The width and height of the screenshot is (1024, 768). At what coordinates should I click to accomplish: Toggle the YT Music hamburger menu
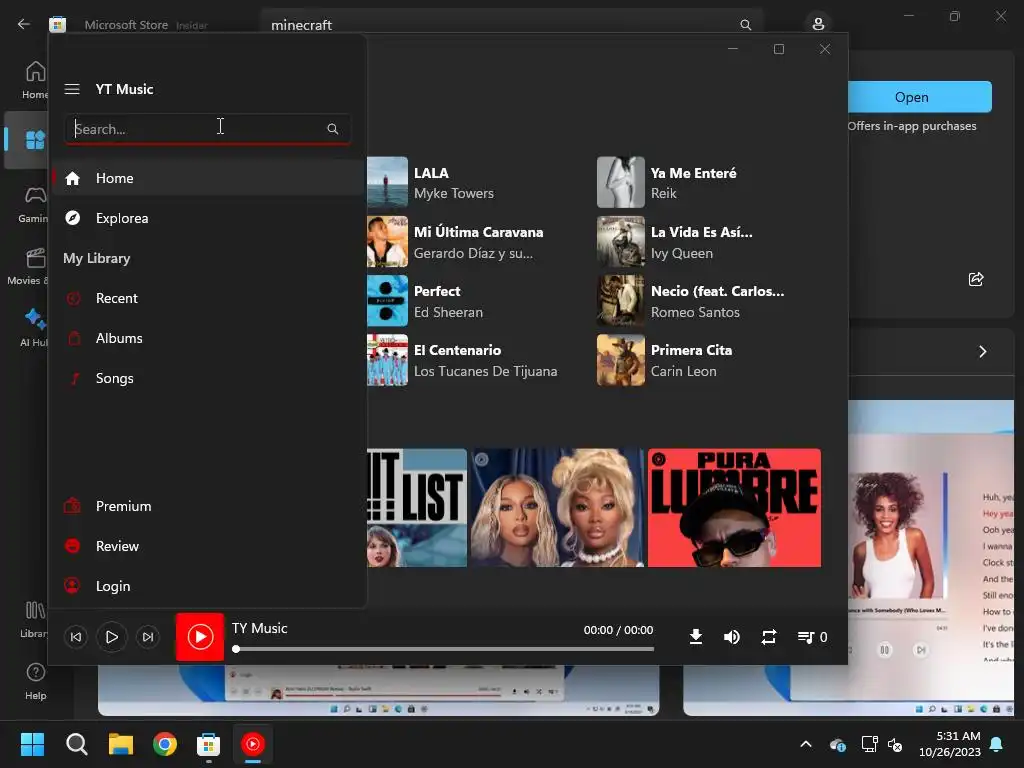tap(72, 89)
